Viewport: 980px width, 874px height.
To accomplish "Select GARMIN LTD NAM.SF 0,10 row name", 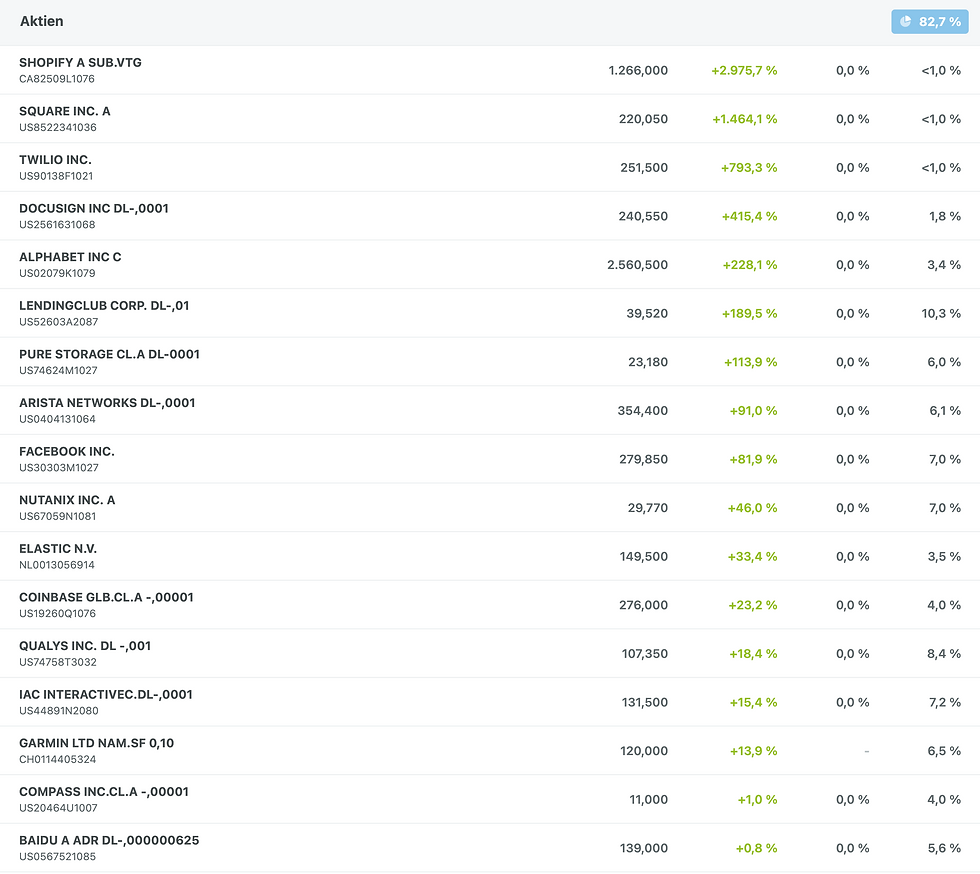I will tap(96, 743).
